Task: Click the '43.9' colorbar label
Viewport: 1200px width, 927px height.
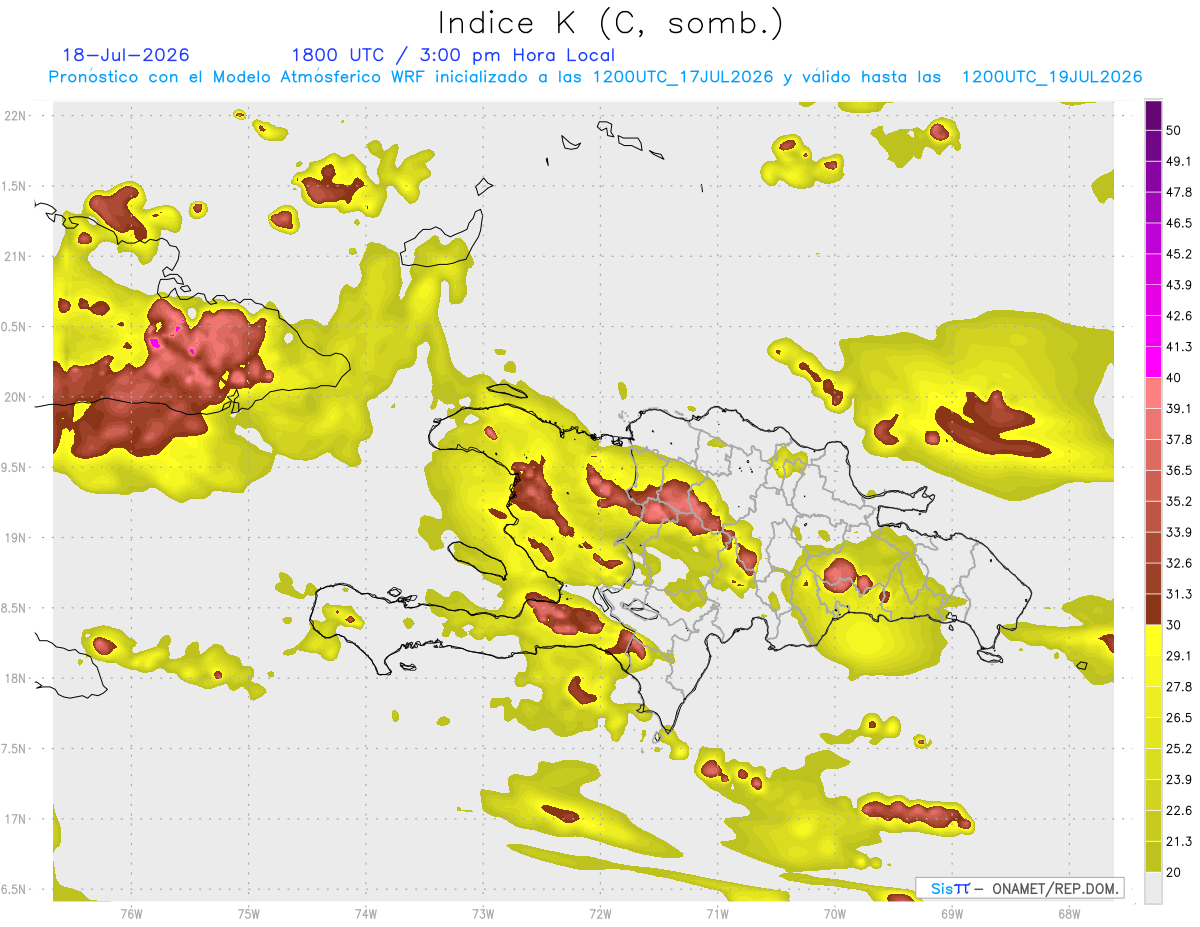Action: coord(1179,285)
